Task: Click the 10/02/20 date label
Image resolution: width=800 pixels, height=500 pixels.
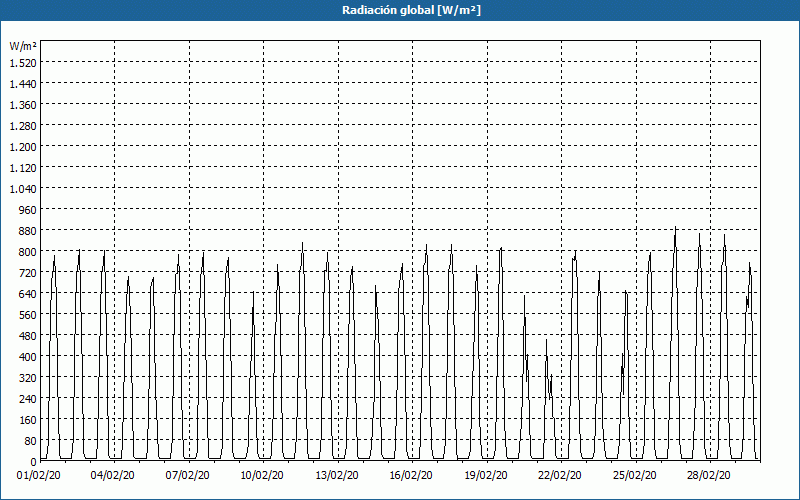Action: 262,476
